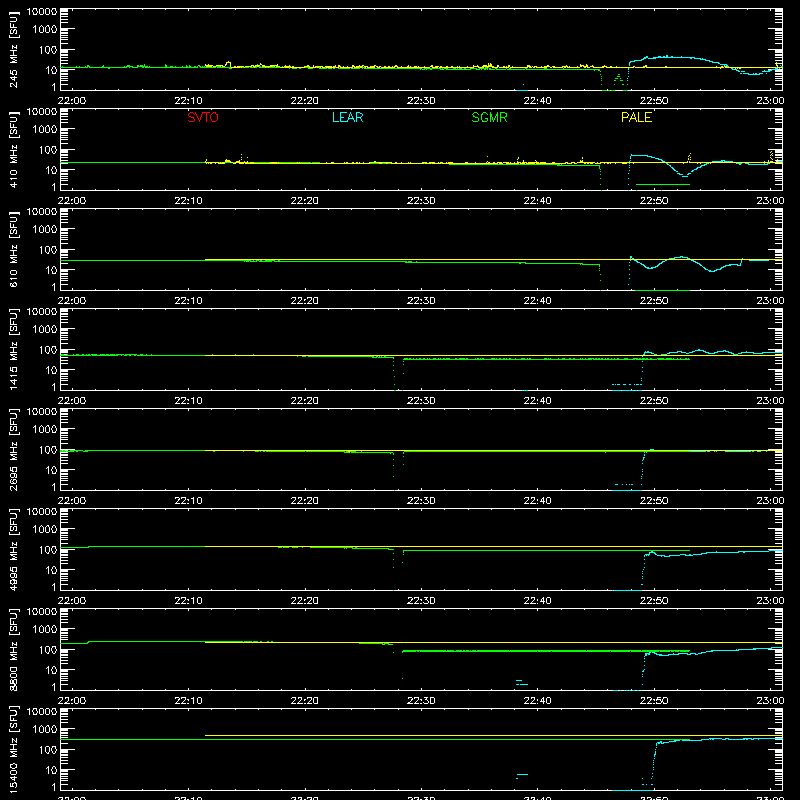Click the 100 tick label of 8800 MHz plot
This screenshot has width=800, height=800.
47,650
